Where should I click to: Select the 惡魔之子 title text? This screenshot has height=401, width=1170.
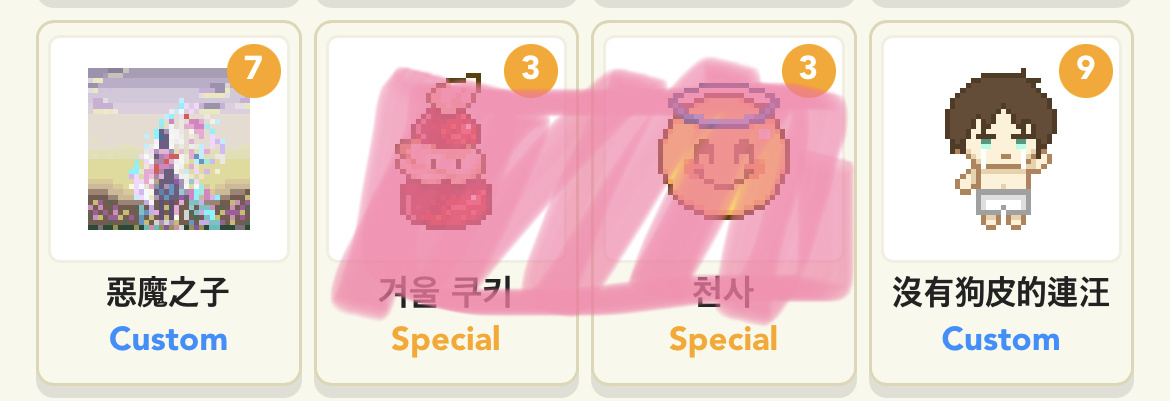pos(168,292)
